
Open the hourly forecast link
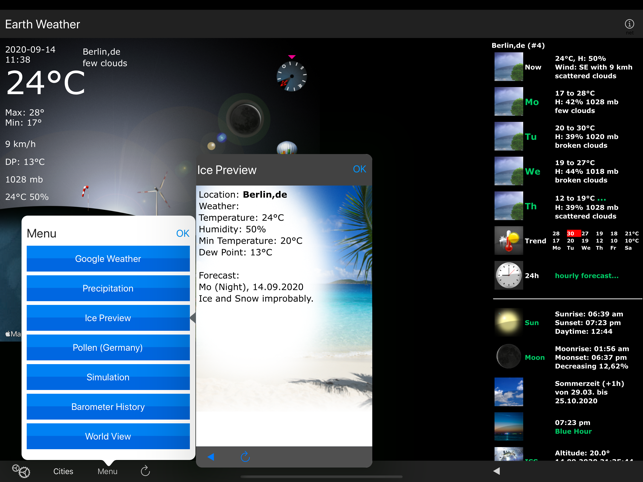[x=586, y=276]
